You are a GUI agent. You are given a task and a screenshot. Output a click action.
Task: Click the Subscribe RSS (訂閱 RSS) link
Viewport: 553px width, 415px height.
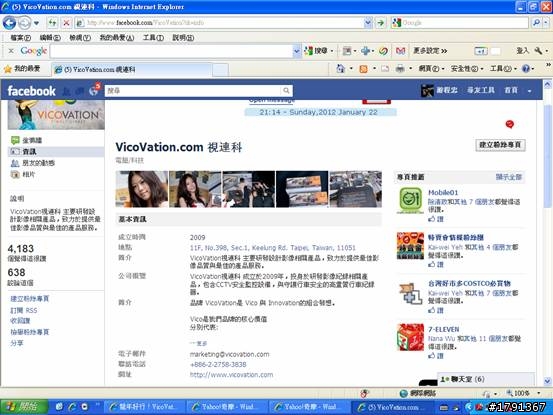pyautogui.click(x=24, y=310)
